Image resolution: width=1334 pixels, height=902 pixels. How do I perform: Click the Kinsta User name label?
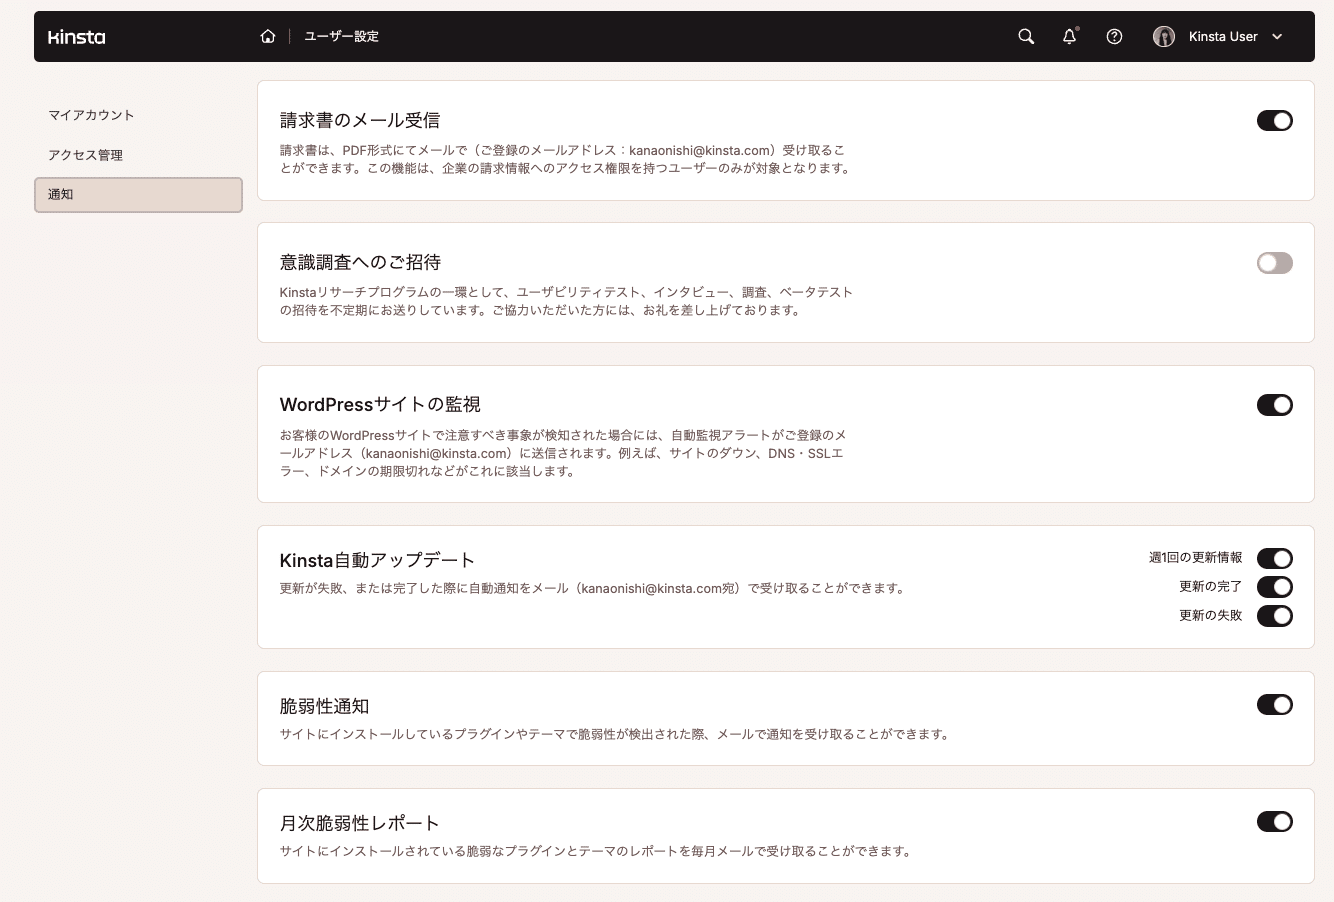point(1223,36)
